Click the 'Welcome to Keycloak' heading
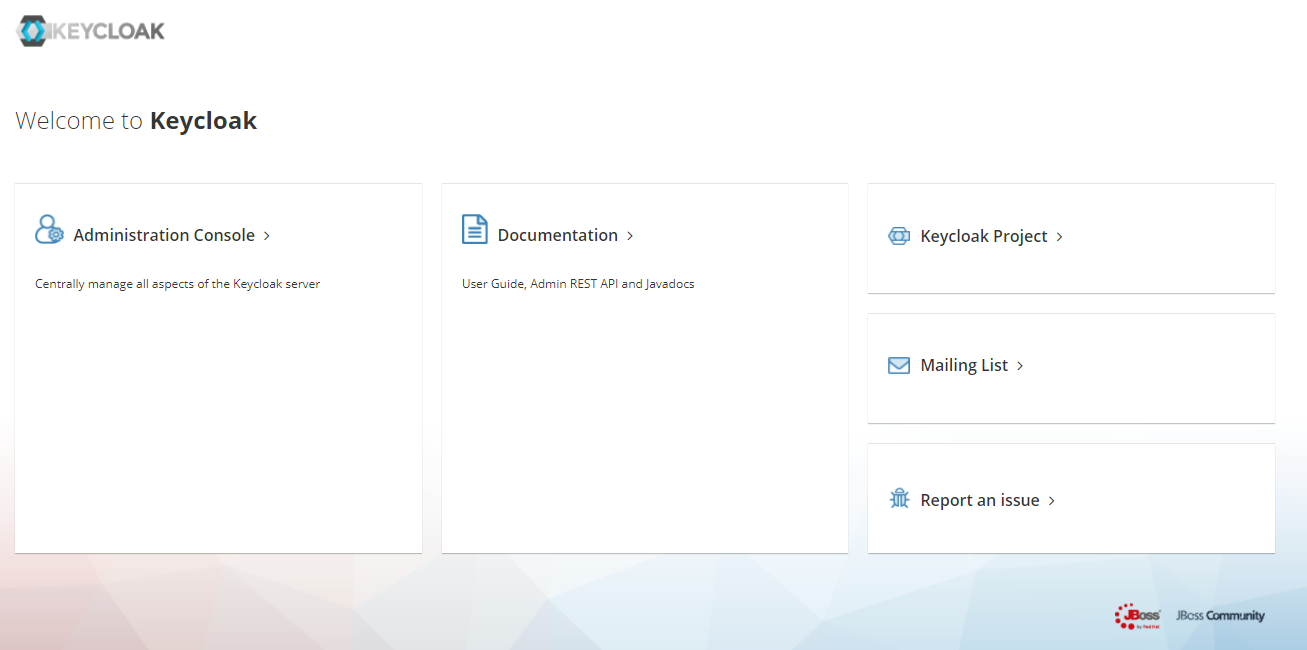 (136, 121)
